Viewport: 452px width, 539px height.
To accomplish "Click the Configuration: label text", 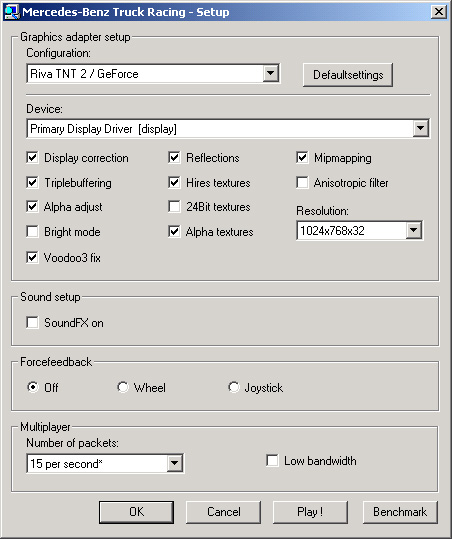I will click(x=59, y=53).
